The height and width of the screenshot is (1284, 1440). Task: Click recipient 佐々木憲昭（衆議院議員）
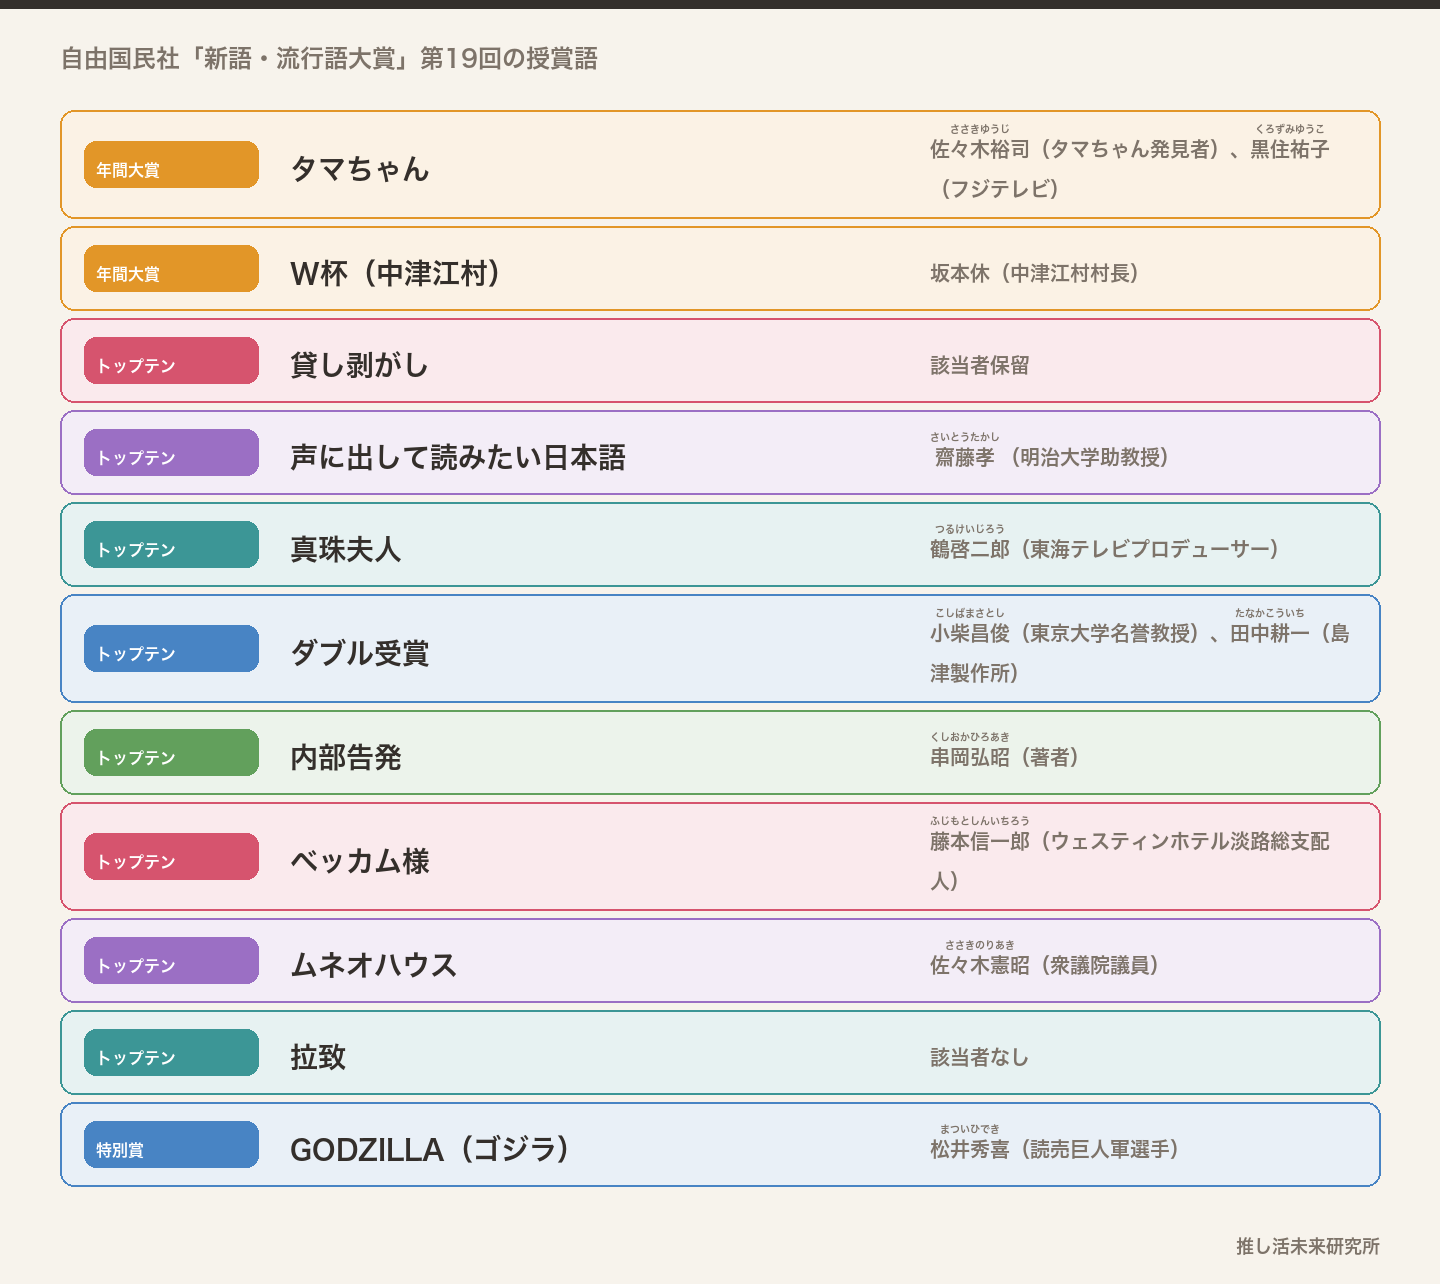pyautogui.click(x=1047, y=965)
